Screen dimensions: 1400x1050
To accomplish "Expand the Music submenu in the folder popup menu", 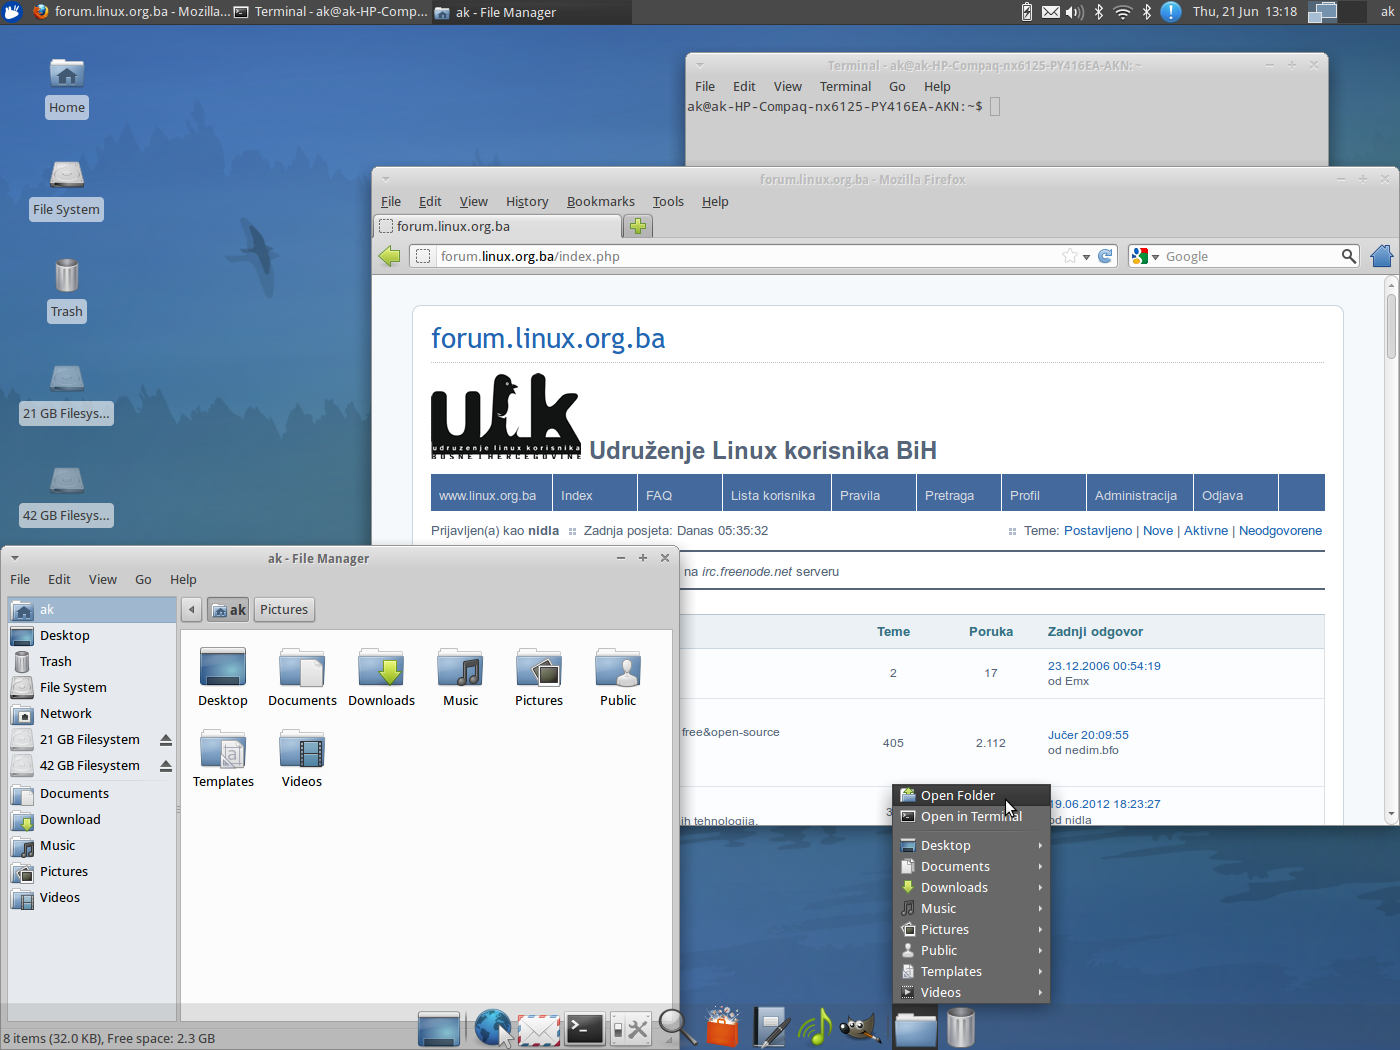I will 971,908.
